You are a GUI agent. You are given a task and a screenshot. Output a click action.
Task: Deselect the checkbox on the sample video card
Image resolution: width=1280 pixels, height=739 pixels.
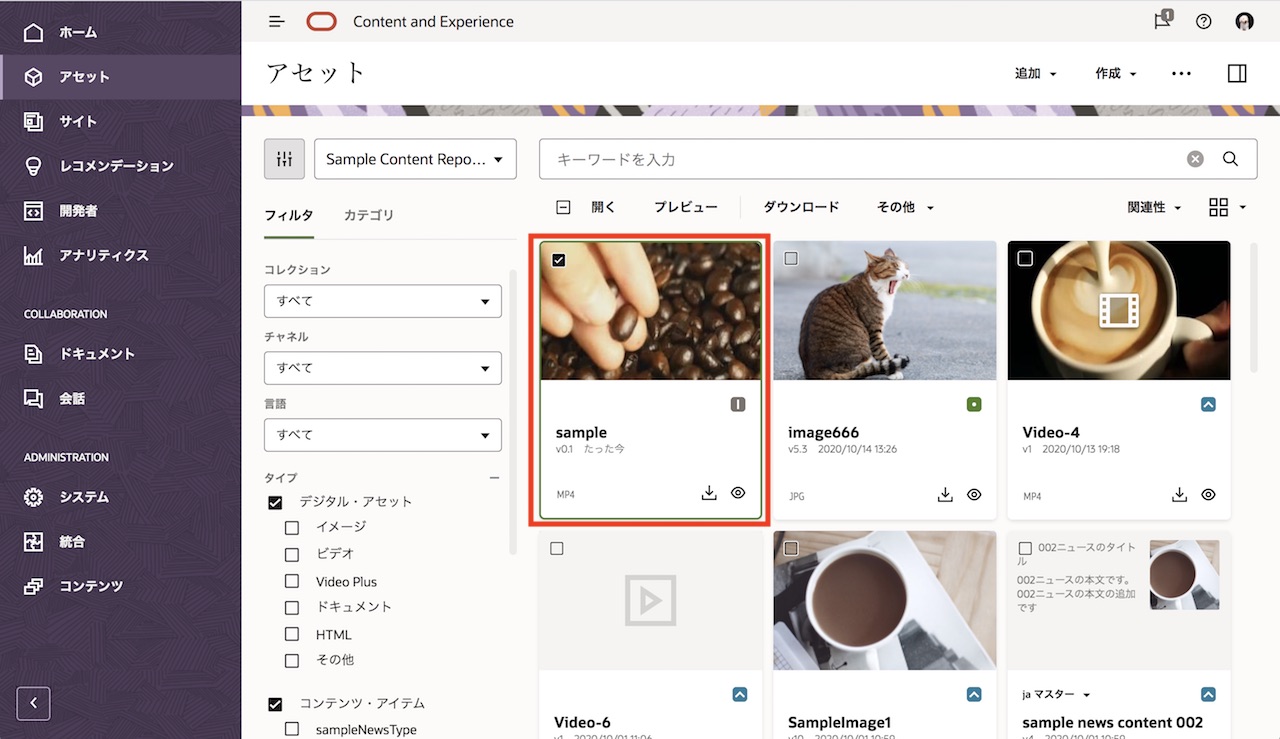click(558, 260)
